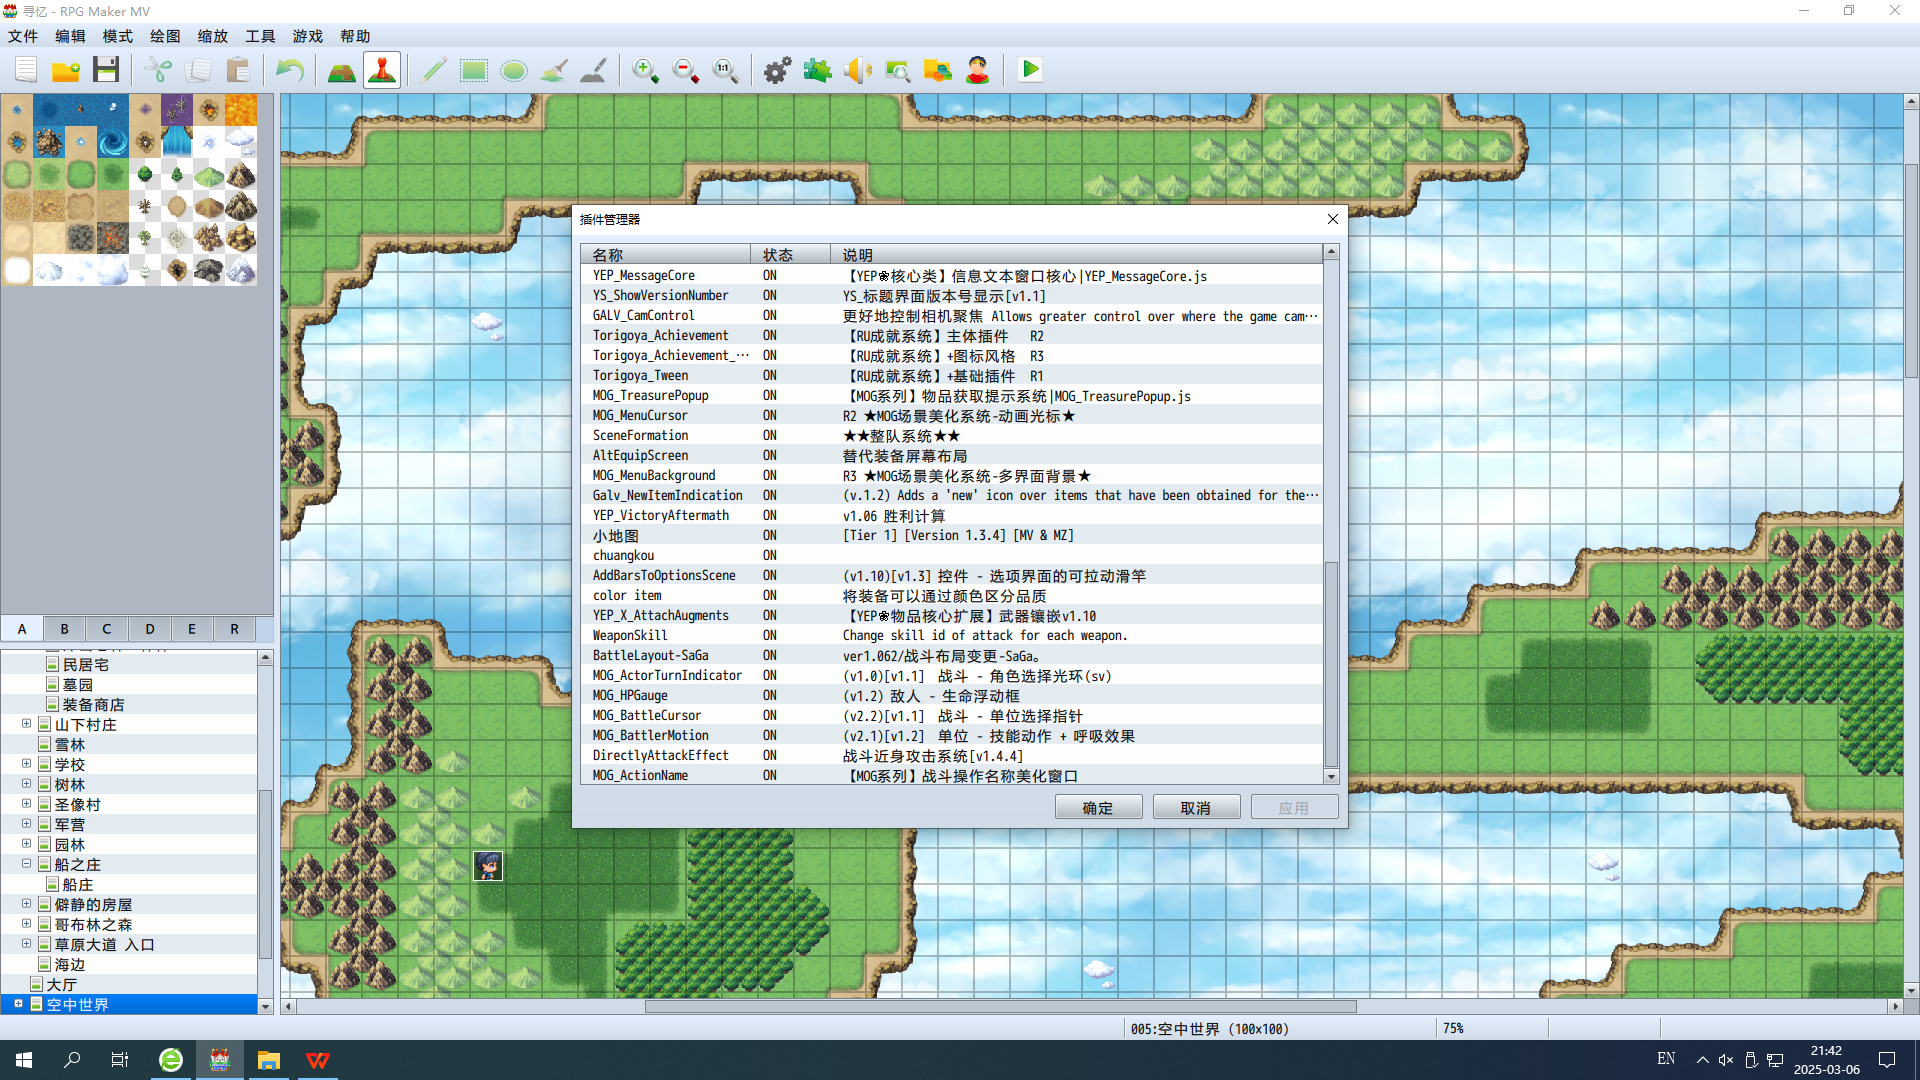Click the Cut scissors icon
This screenshot has width=1920, height=1080.
(x=158, y=70)
